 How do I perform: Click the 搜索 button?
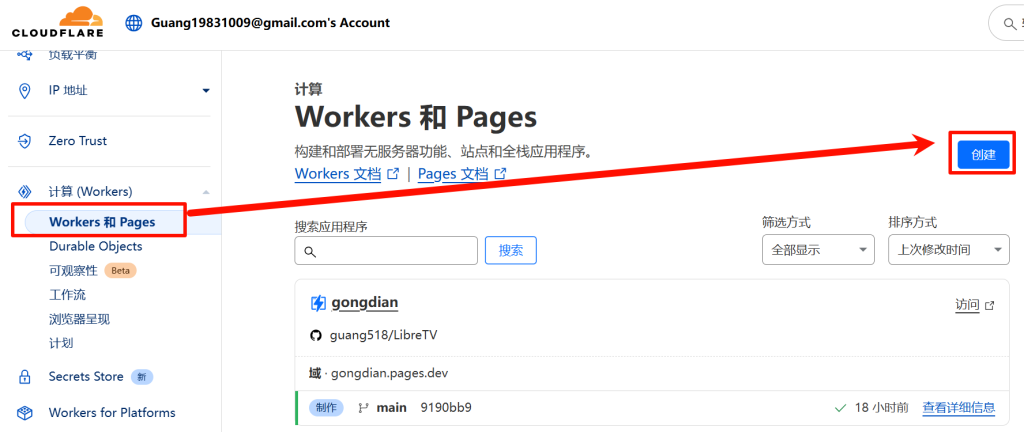point(511,251)
